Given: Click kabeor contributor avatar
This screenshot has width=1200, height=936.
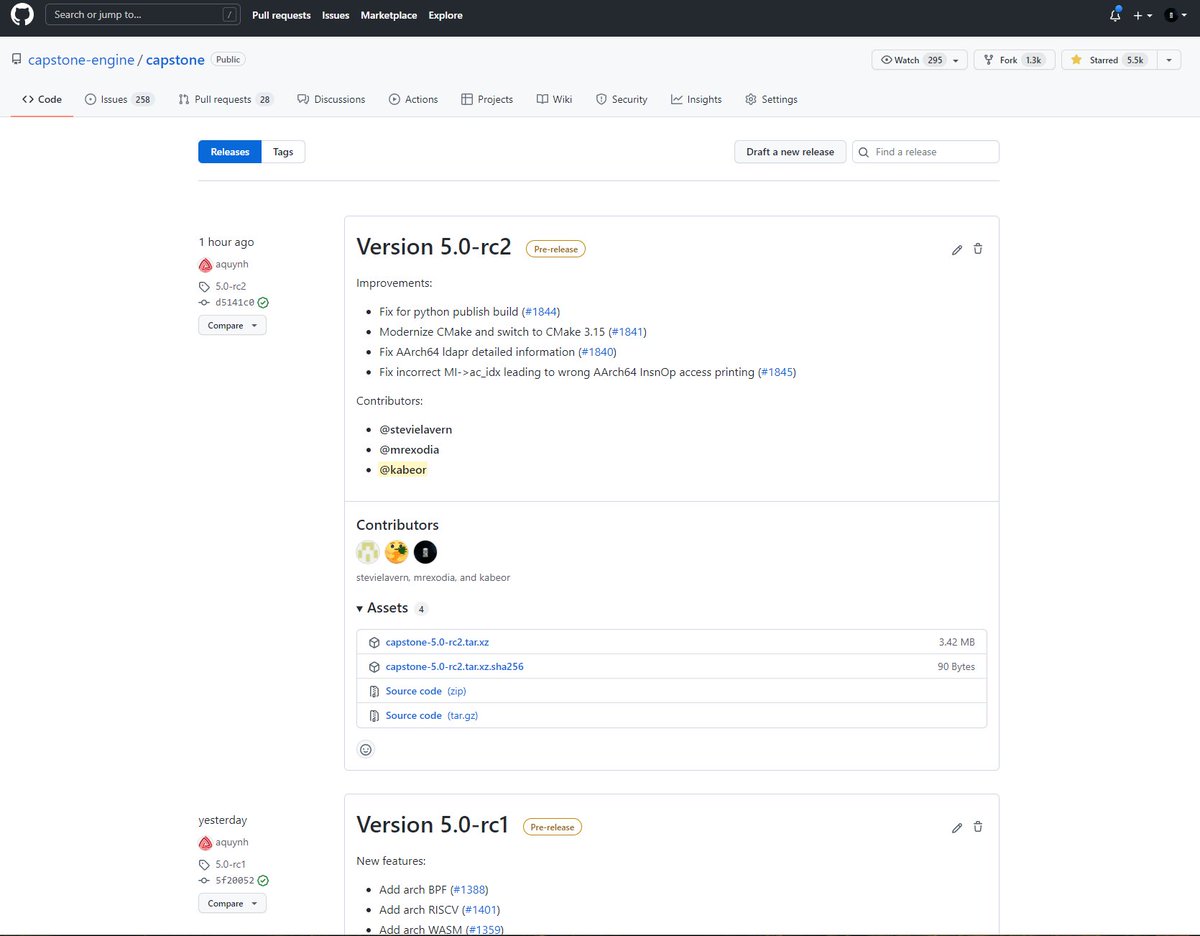Looking at the screenshot, I should [x=425, y=552].
